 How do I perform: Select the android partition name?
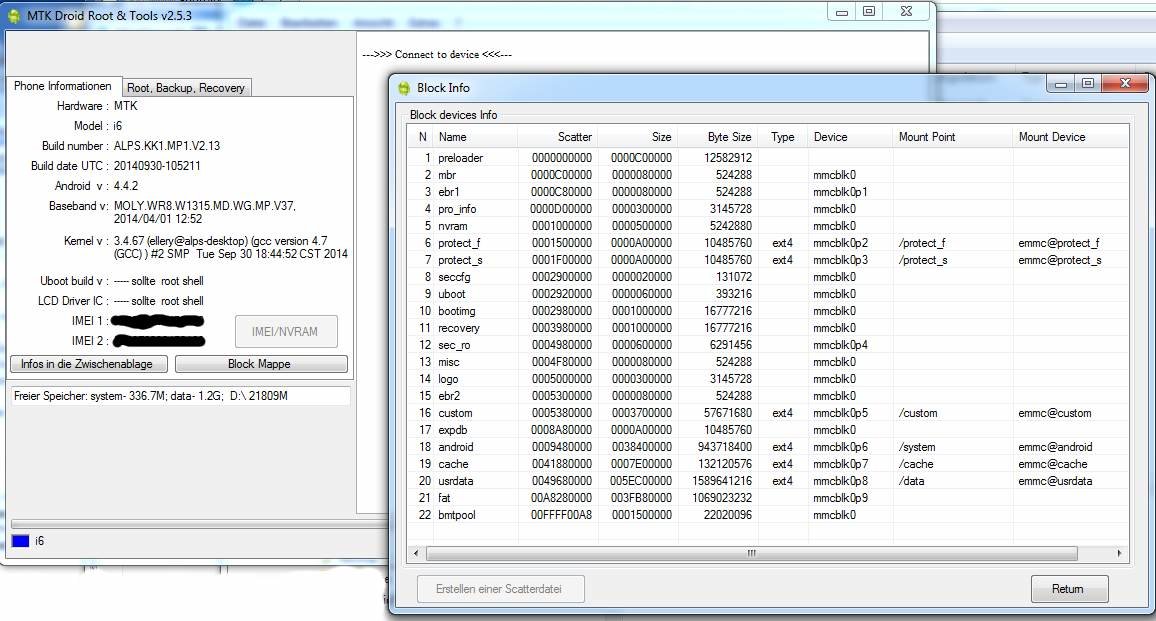coord(456,447)
